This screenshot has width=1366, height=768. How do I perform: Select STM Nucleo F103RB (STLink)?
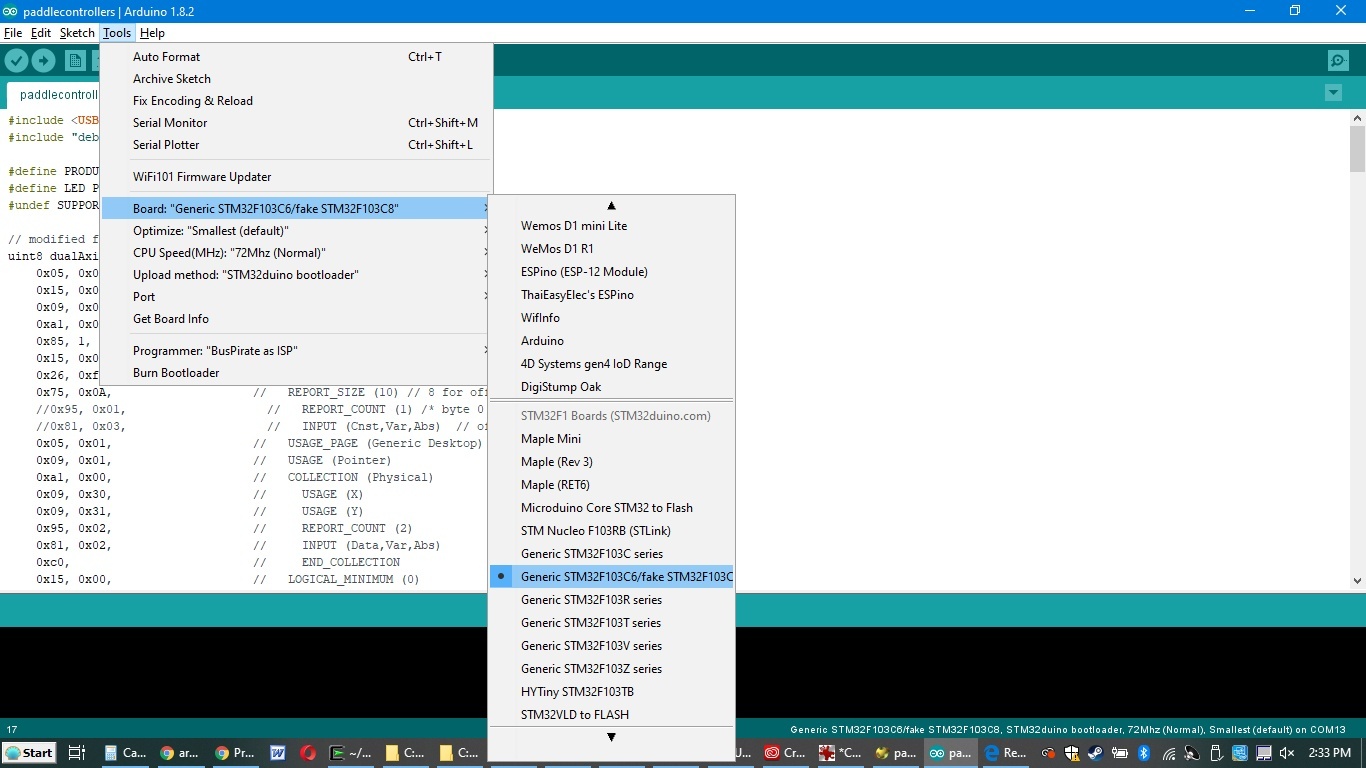coord(611,531)
